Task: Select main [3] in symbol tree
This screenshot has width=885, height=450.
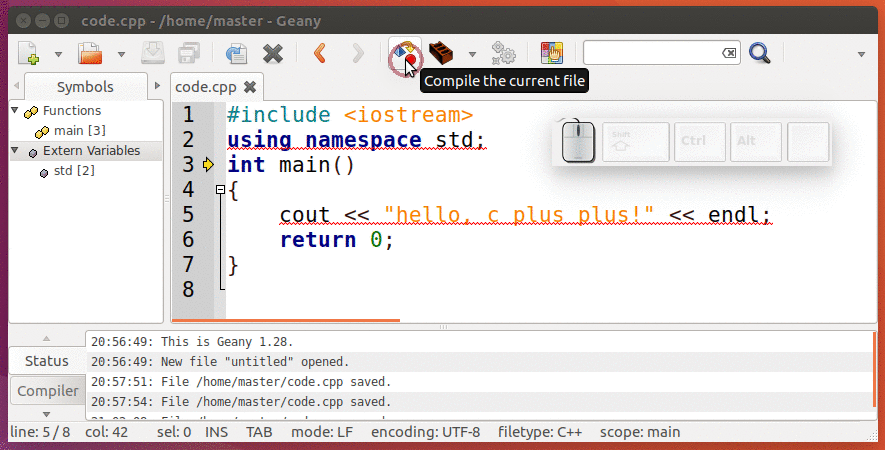Action: (80, 130)
